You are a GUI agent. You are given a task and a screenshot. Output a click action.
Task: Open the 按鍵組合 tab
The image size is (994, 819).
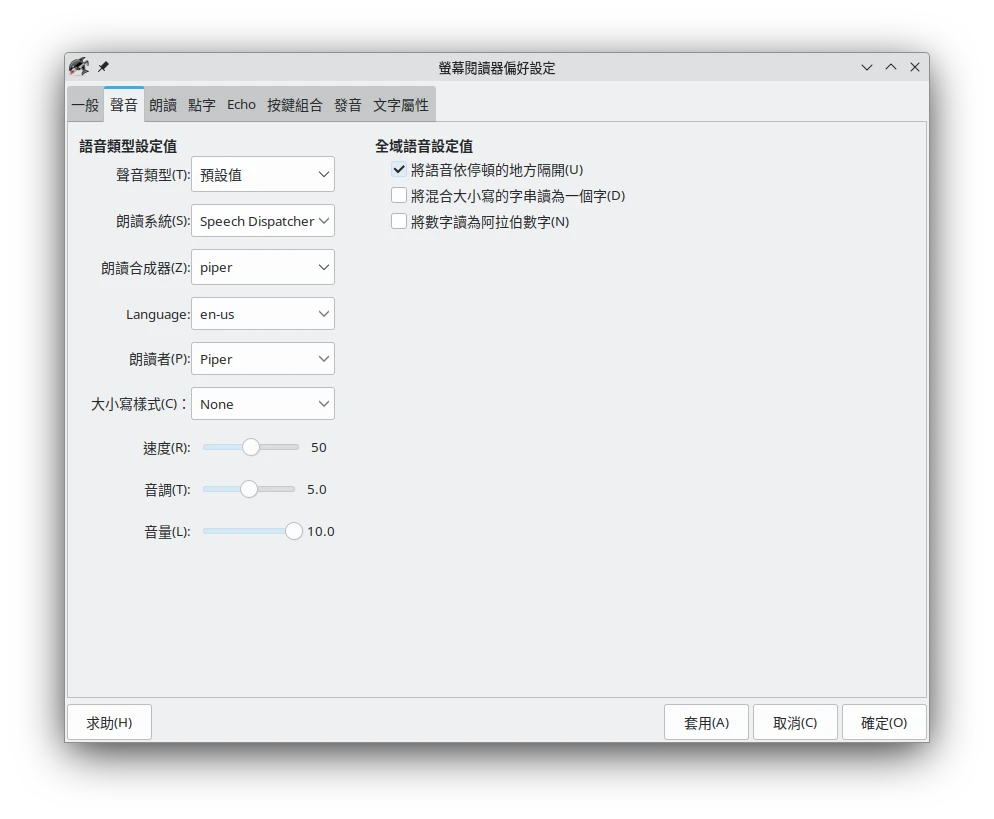point(294,105)
